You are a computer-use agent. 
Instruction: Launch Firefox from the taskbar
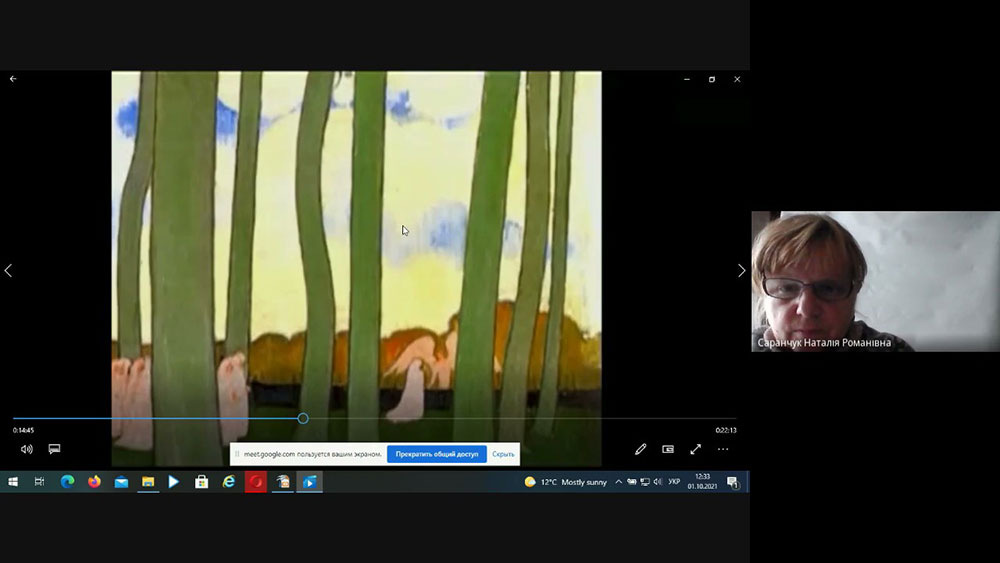94,482
